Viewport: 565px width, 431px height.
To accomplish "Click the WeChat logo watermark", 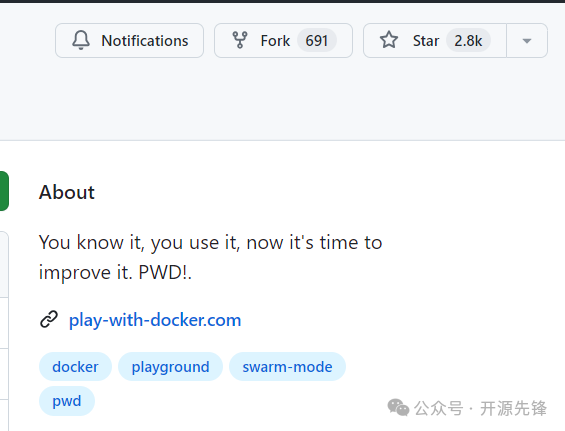I will point(398,408).
